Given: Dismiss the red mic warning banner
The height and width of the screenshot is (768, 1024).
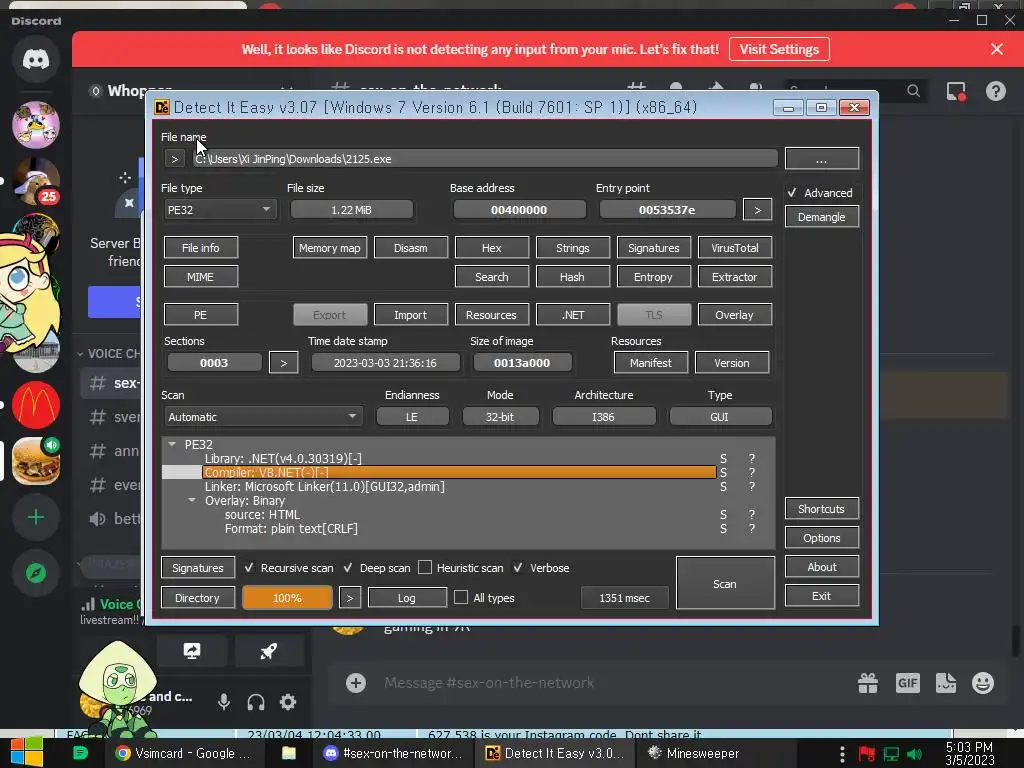Looking at the screenshot, I should click(x=997, y=49).
